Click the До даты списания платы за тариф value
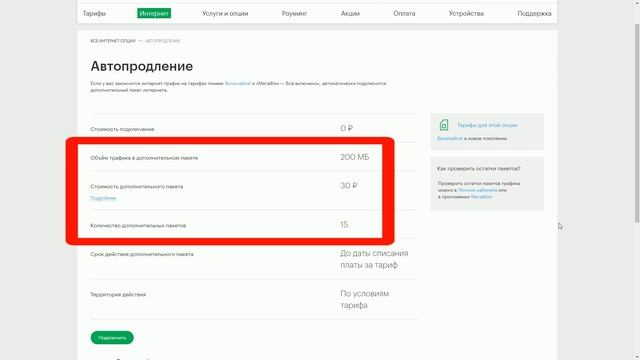Image resolution: width=640 pixels, height=360 pixels. pos(374,259)
